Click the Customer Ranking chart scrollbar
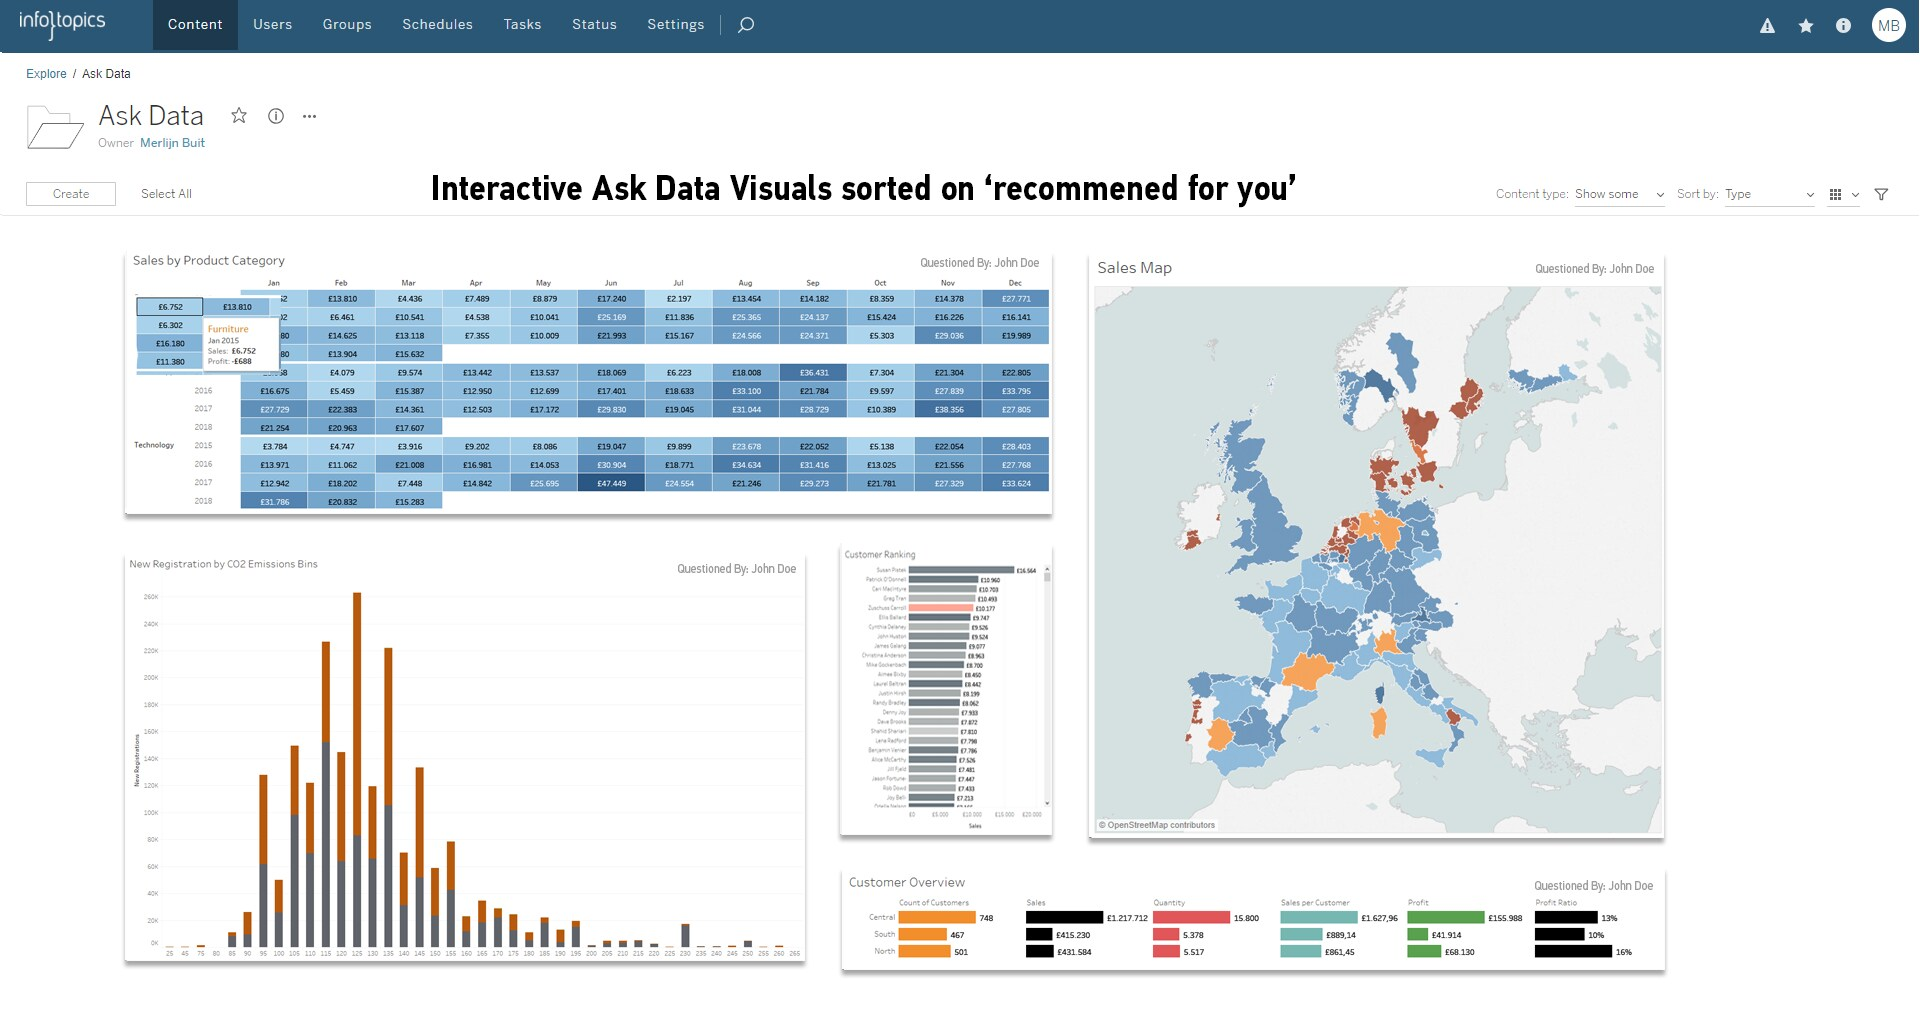The height and width of the screenshot is (1020, 1920). tap(1047, 685)
